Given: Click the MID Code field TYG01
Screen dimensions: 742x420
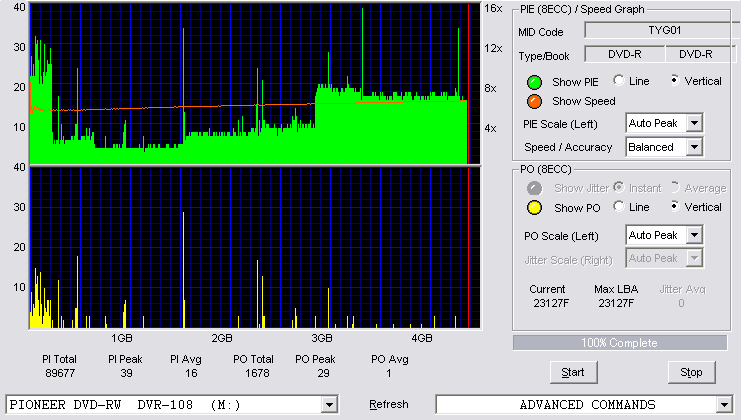Looking at the screenshot, I should 664,30.
